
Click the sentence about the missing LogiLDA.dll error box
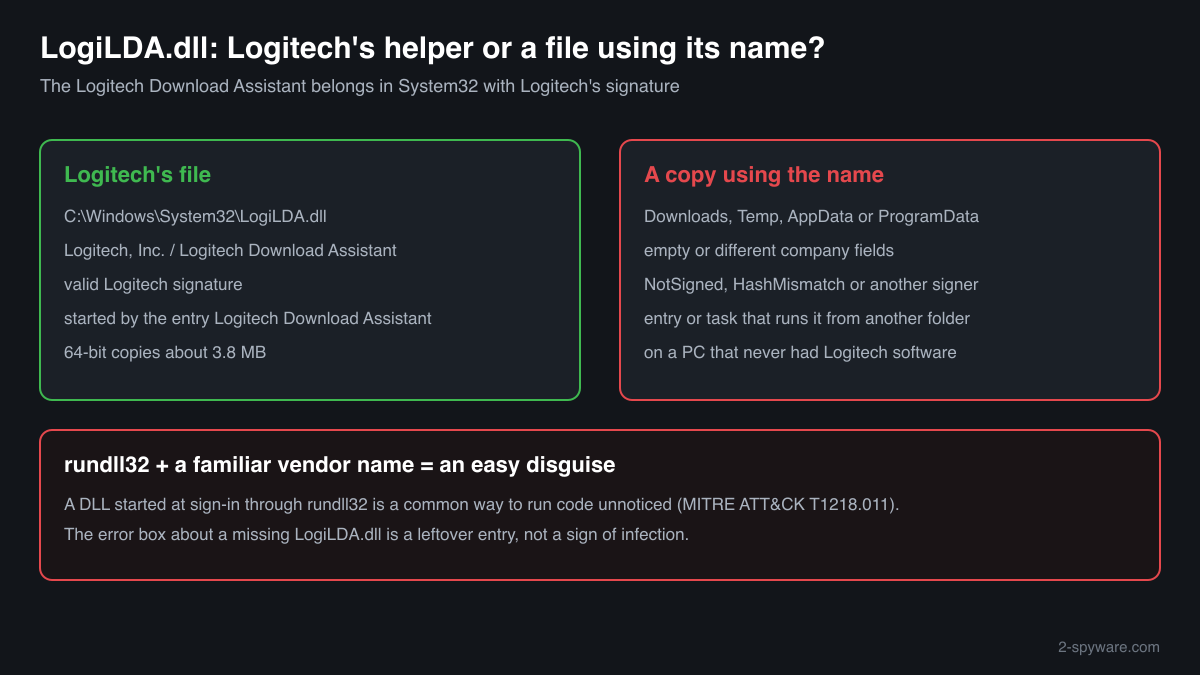coord(377,534)
